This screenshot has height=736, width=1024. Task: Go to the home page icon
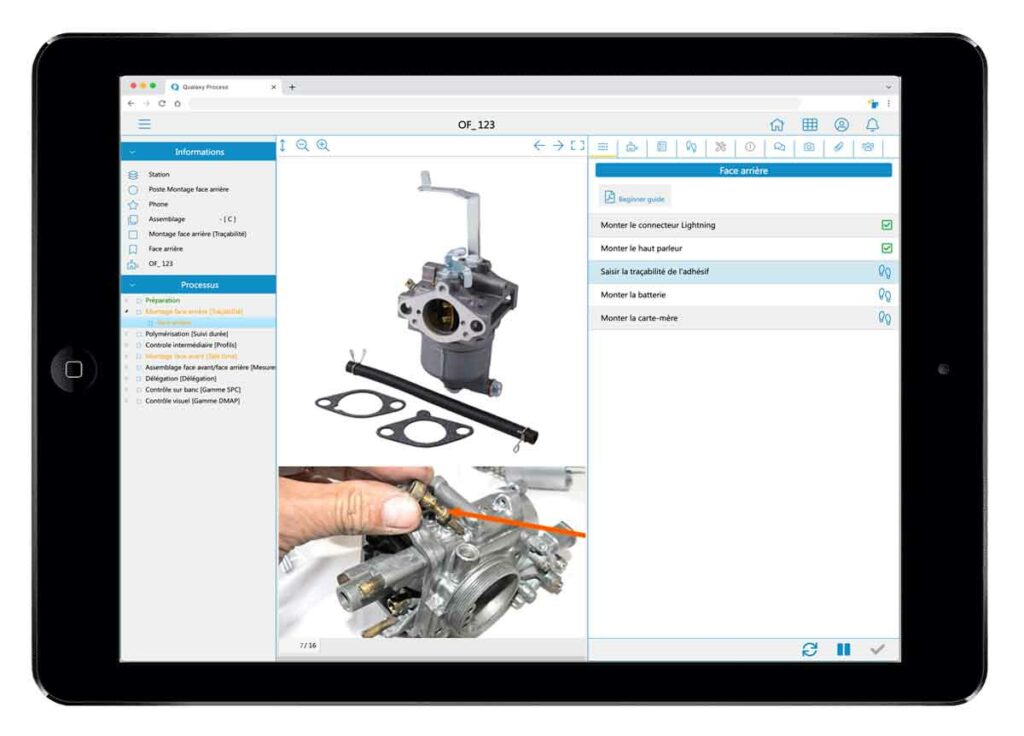tap(776, 125)
